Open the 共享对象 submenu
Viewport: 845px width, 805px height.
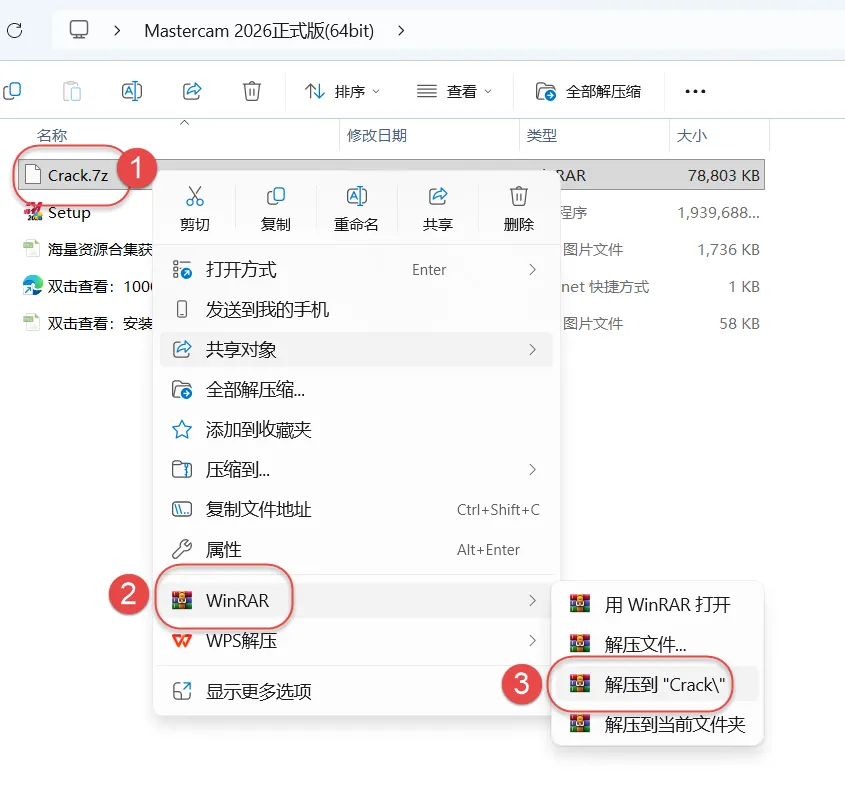click(356, 350)
